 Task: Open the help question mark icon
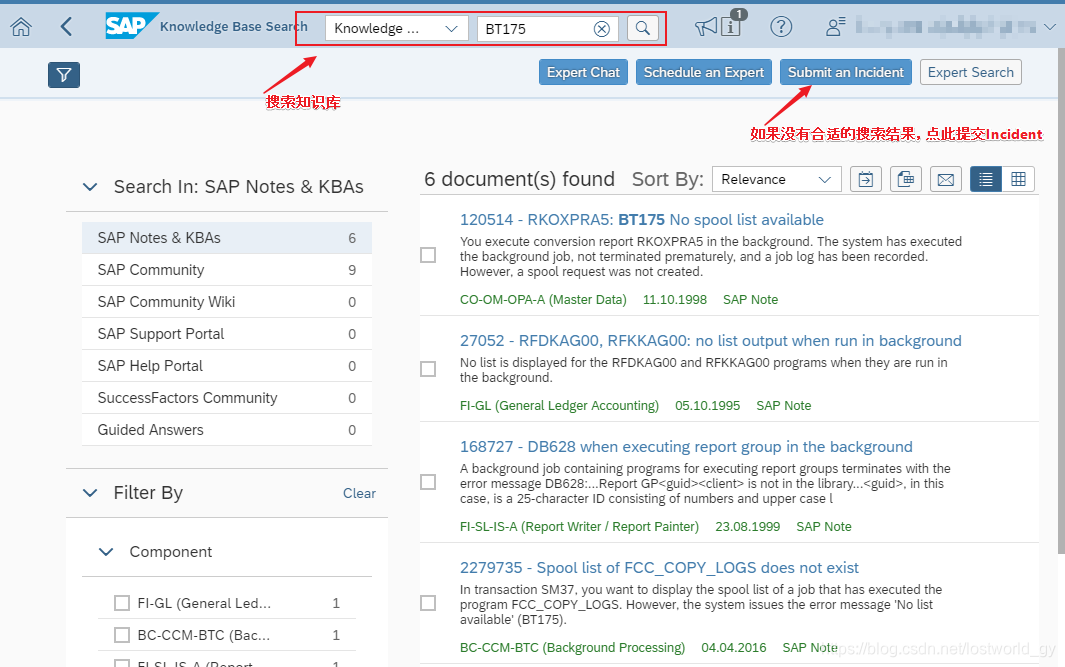[781, 27]
